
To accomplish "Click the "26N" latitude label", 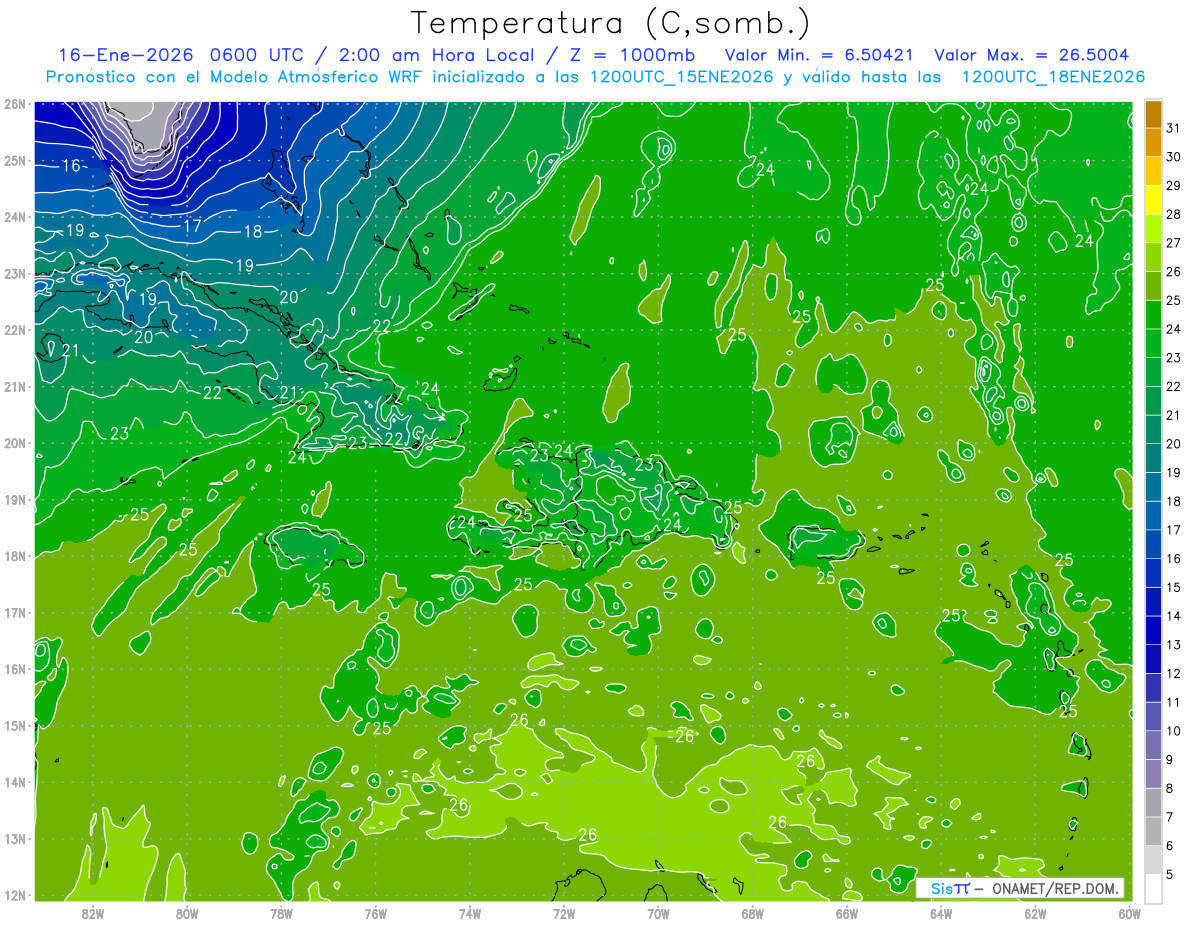I will [14, 104].
